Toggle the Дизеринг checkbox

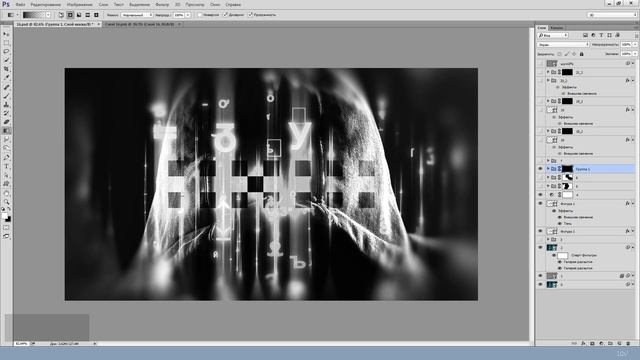[225, 15]
